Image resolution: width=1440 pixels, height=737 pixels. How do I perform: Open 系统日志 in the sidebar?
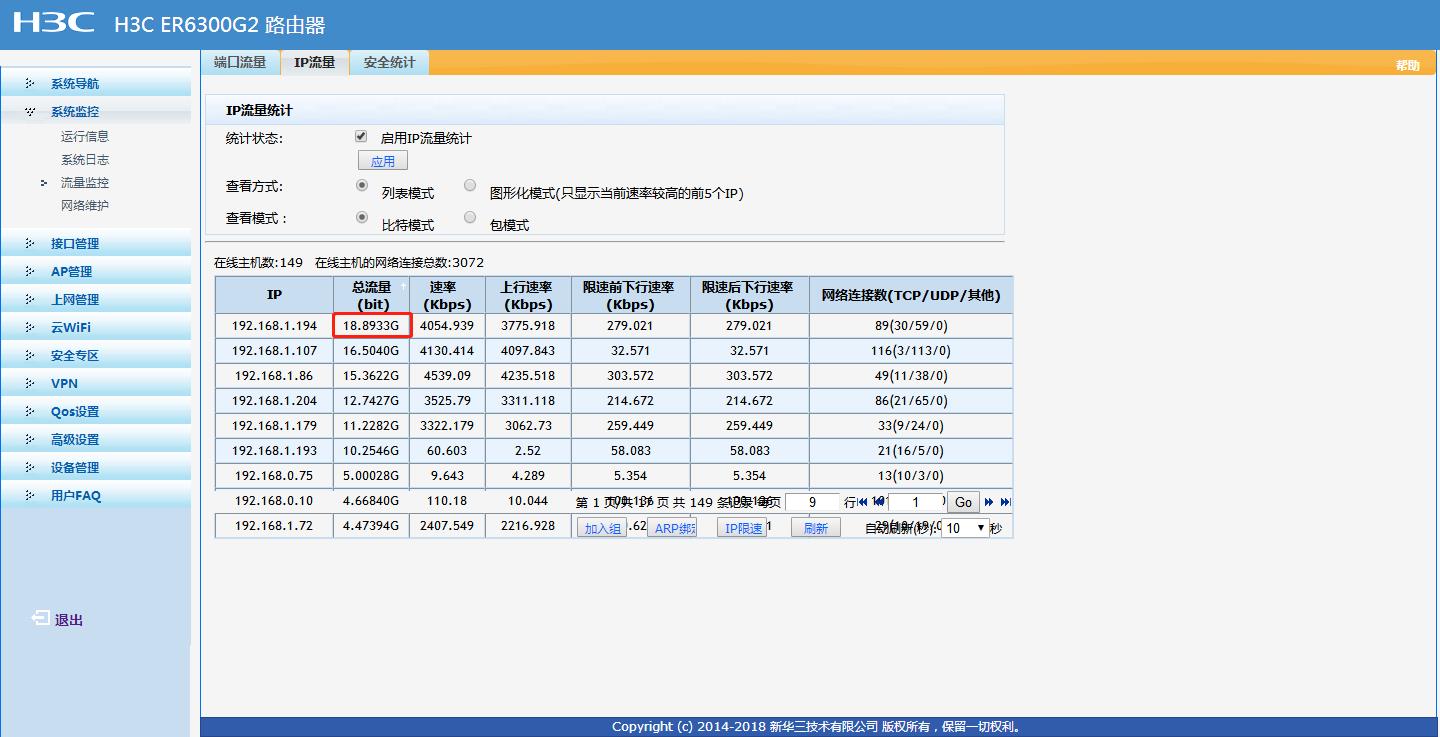click(x=85, y=160)
